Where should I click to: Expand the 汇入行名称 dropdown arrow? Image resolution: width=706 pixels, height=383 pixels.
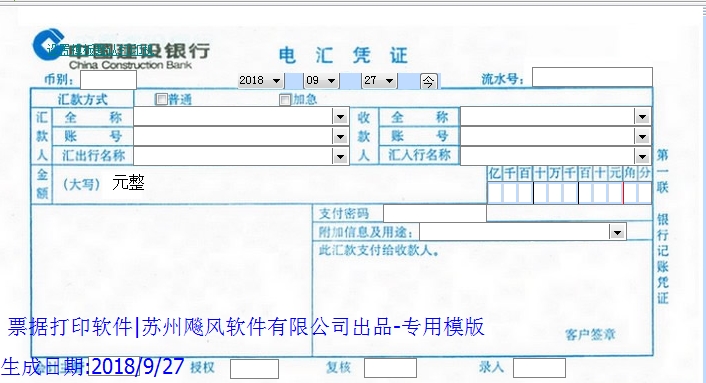pos(642,156)
